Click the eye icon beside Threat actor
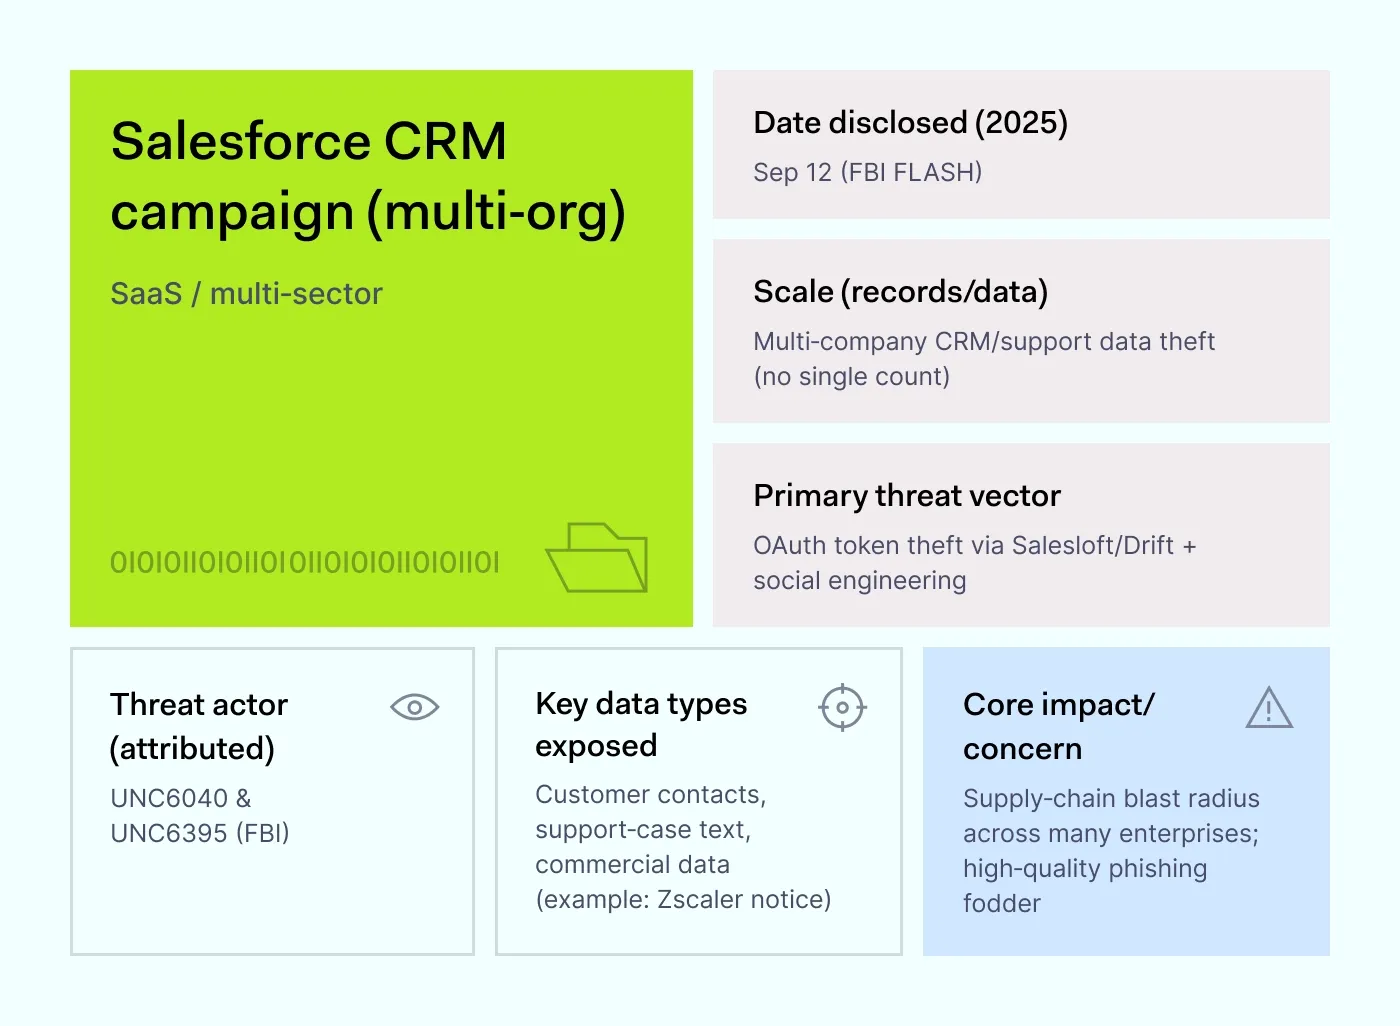1400x1026 pixels. pyautogui.click(x=414, y=708)
